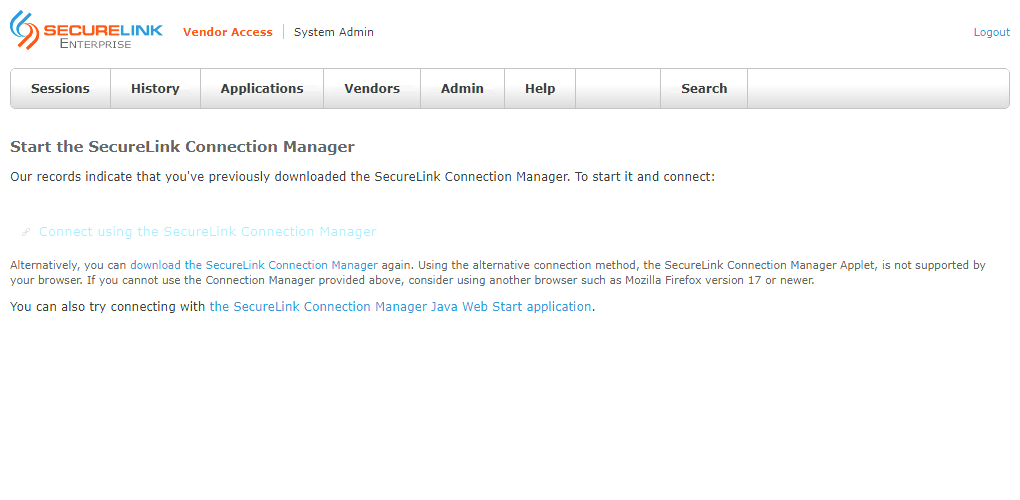This screenshot has width=1020, height=500.
Task: Connect using the SecureLink Connection Manager link
Action: pyautogui.click(x=207, y=232)
